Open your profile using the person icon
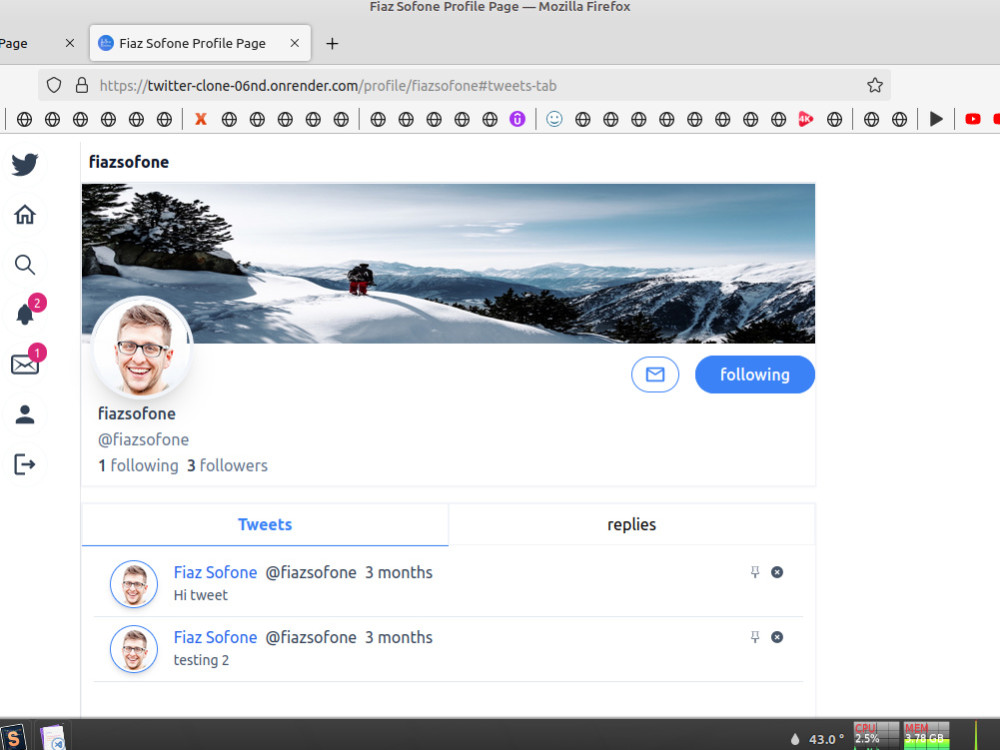Viewport: 1000px width, 750px height. click(x=24, y=414)
